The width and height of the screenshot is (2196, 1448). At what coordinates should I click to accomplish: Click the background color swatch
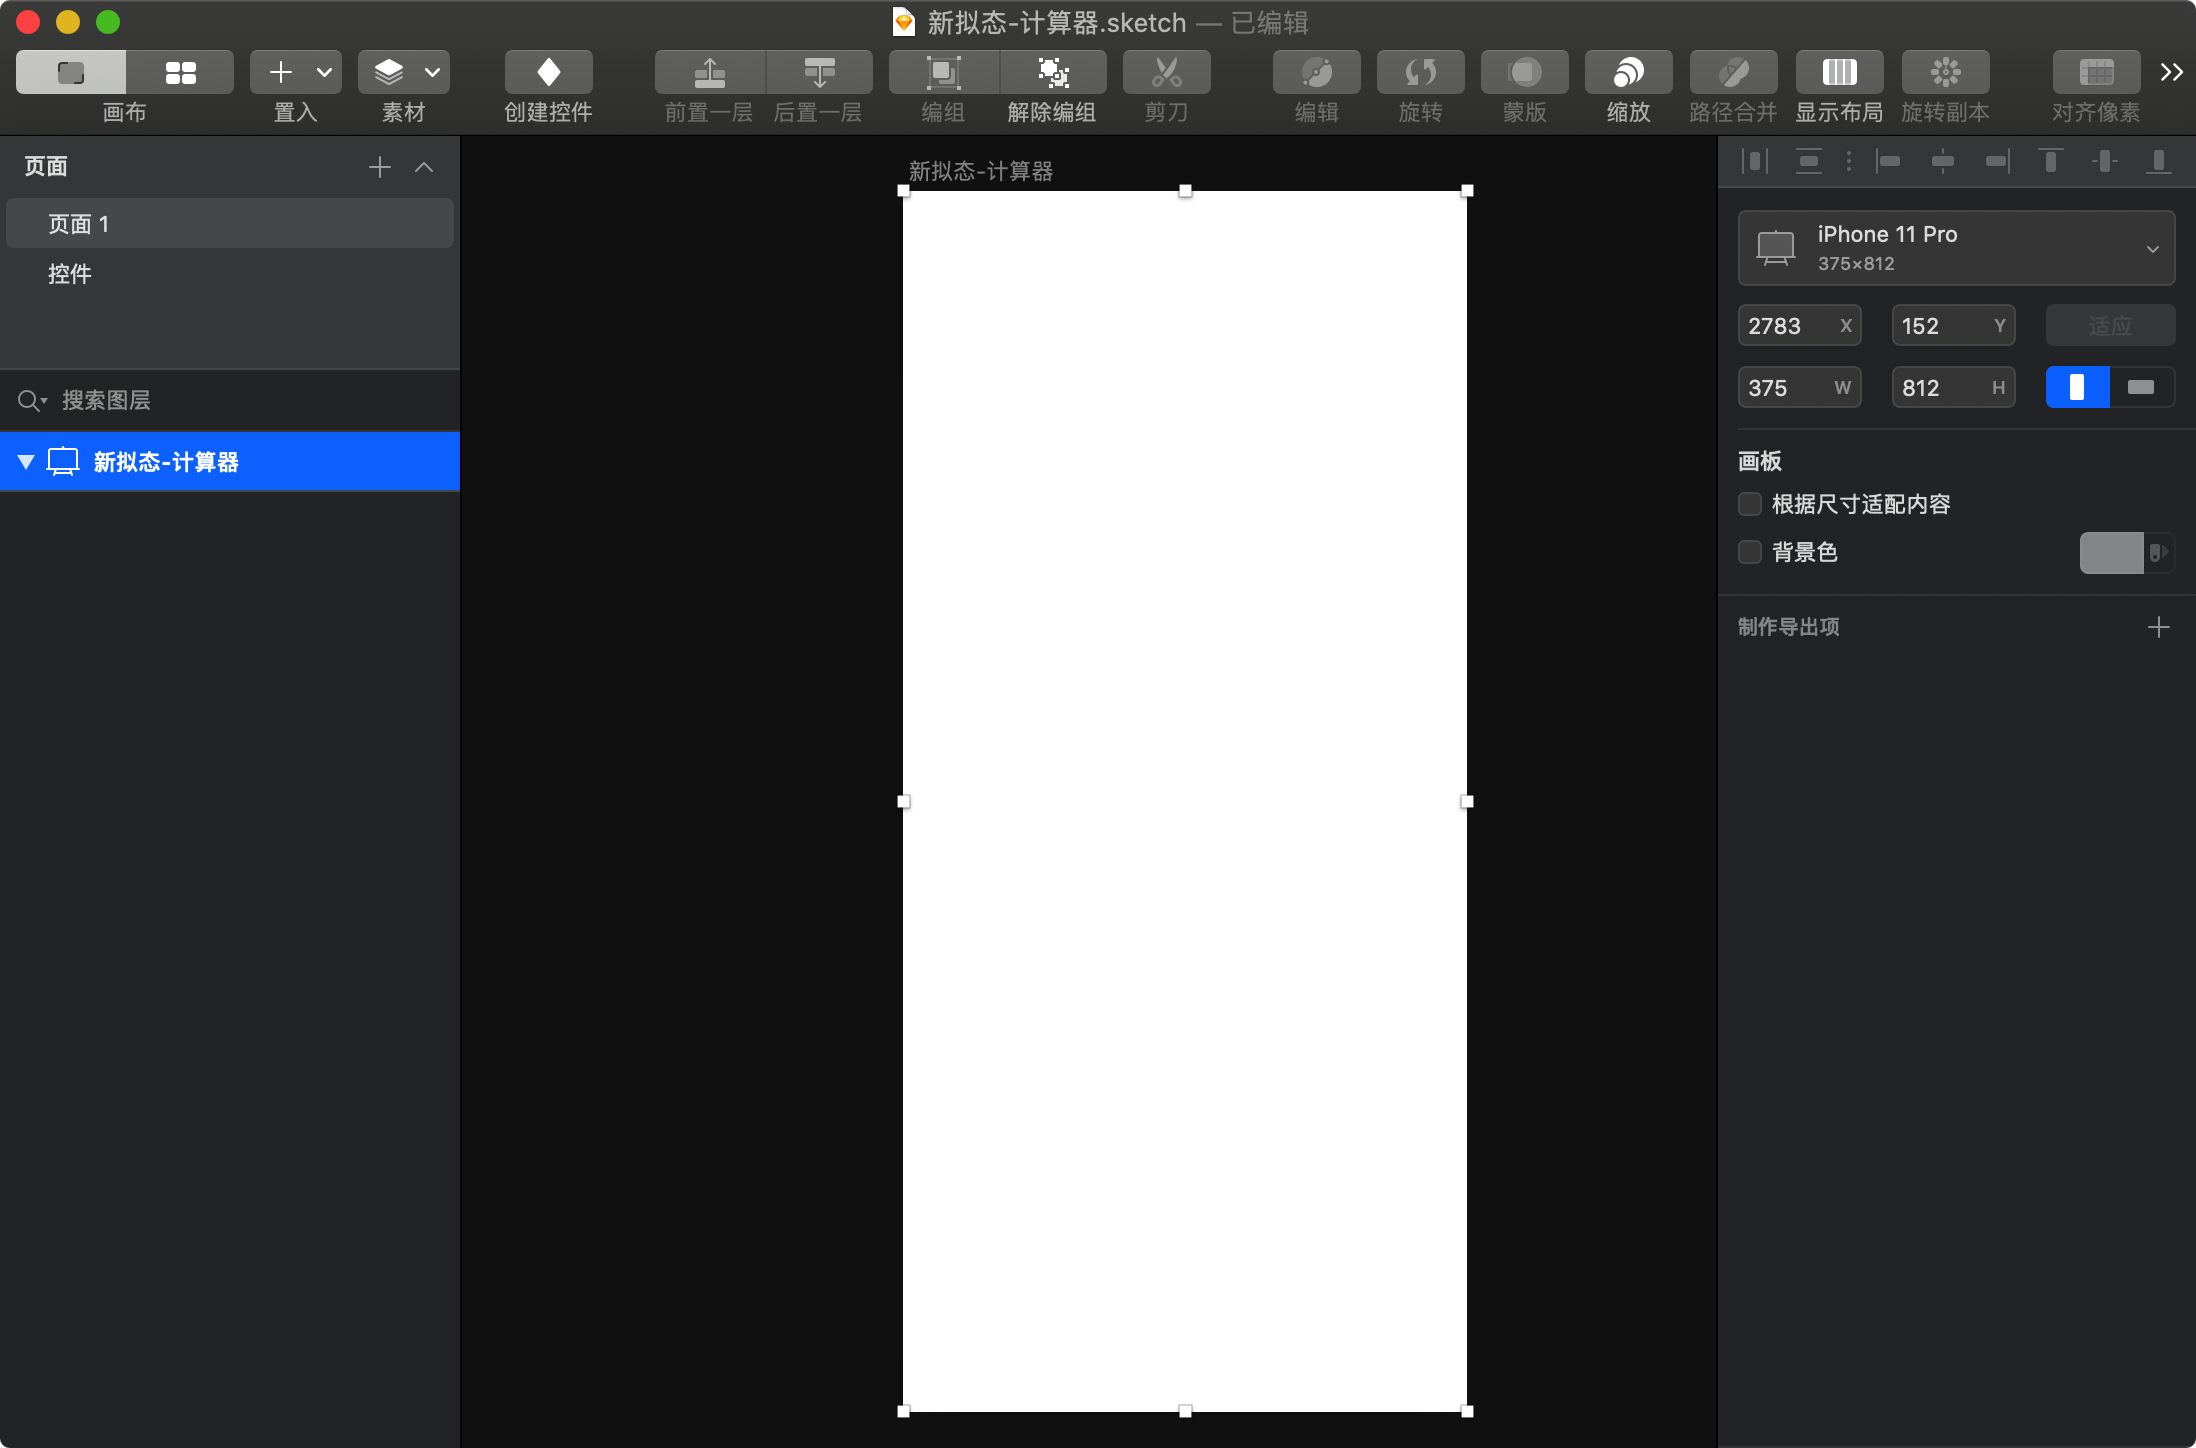coord(2111,553)
